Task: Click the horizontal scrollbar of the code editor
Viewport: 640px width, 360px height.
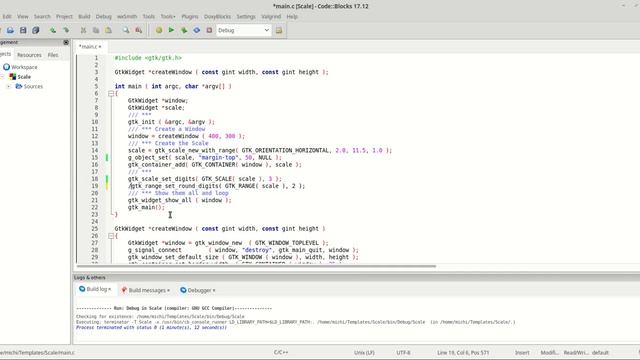Action: 256,267
